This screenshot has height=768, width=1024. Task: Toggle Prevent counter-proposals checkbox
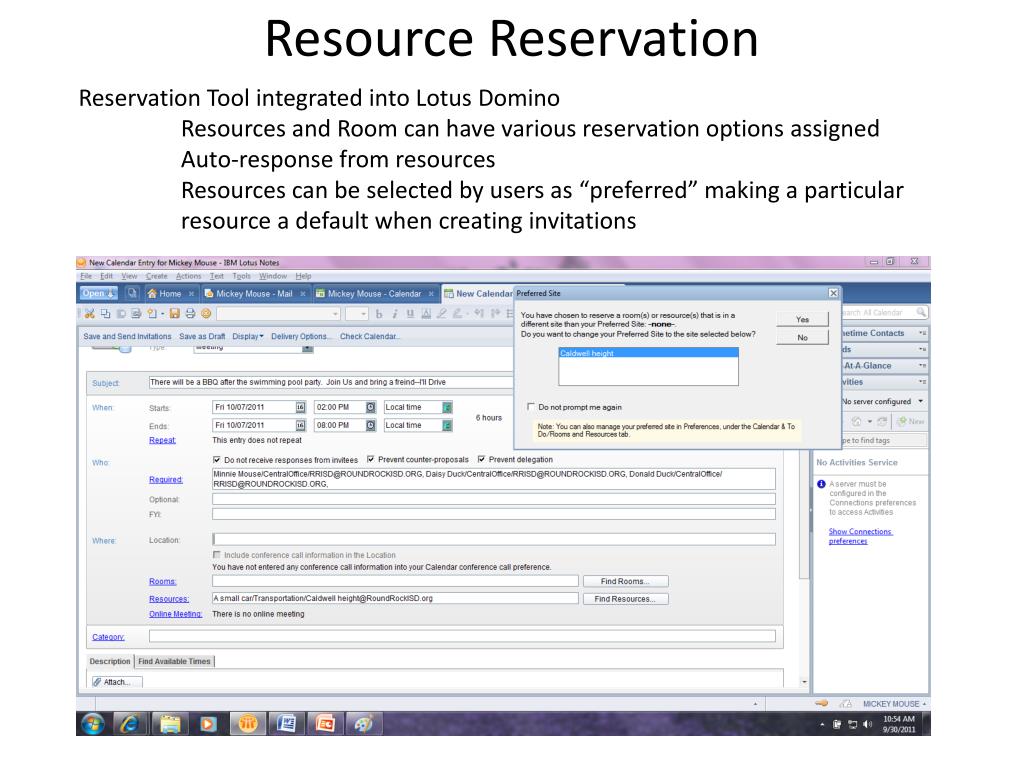point(371,460)
